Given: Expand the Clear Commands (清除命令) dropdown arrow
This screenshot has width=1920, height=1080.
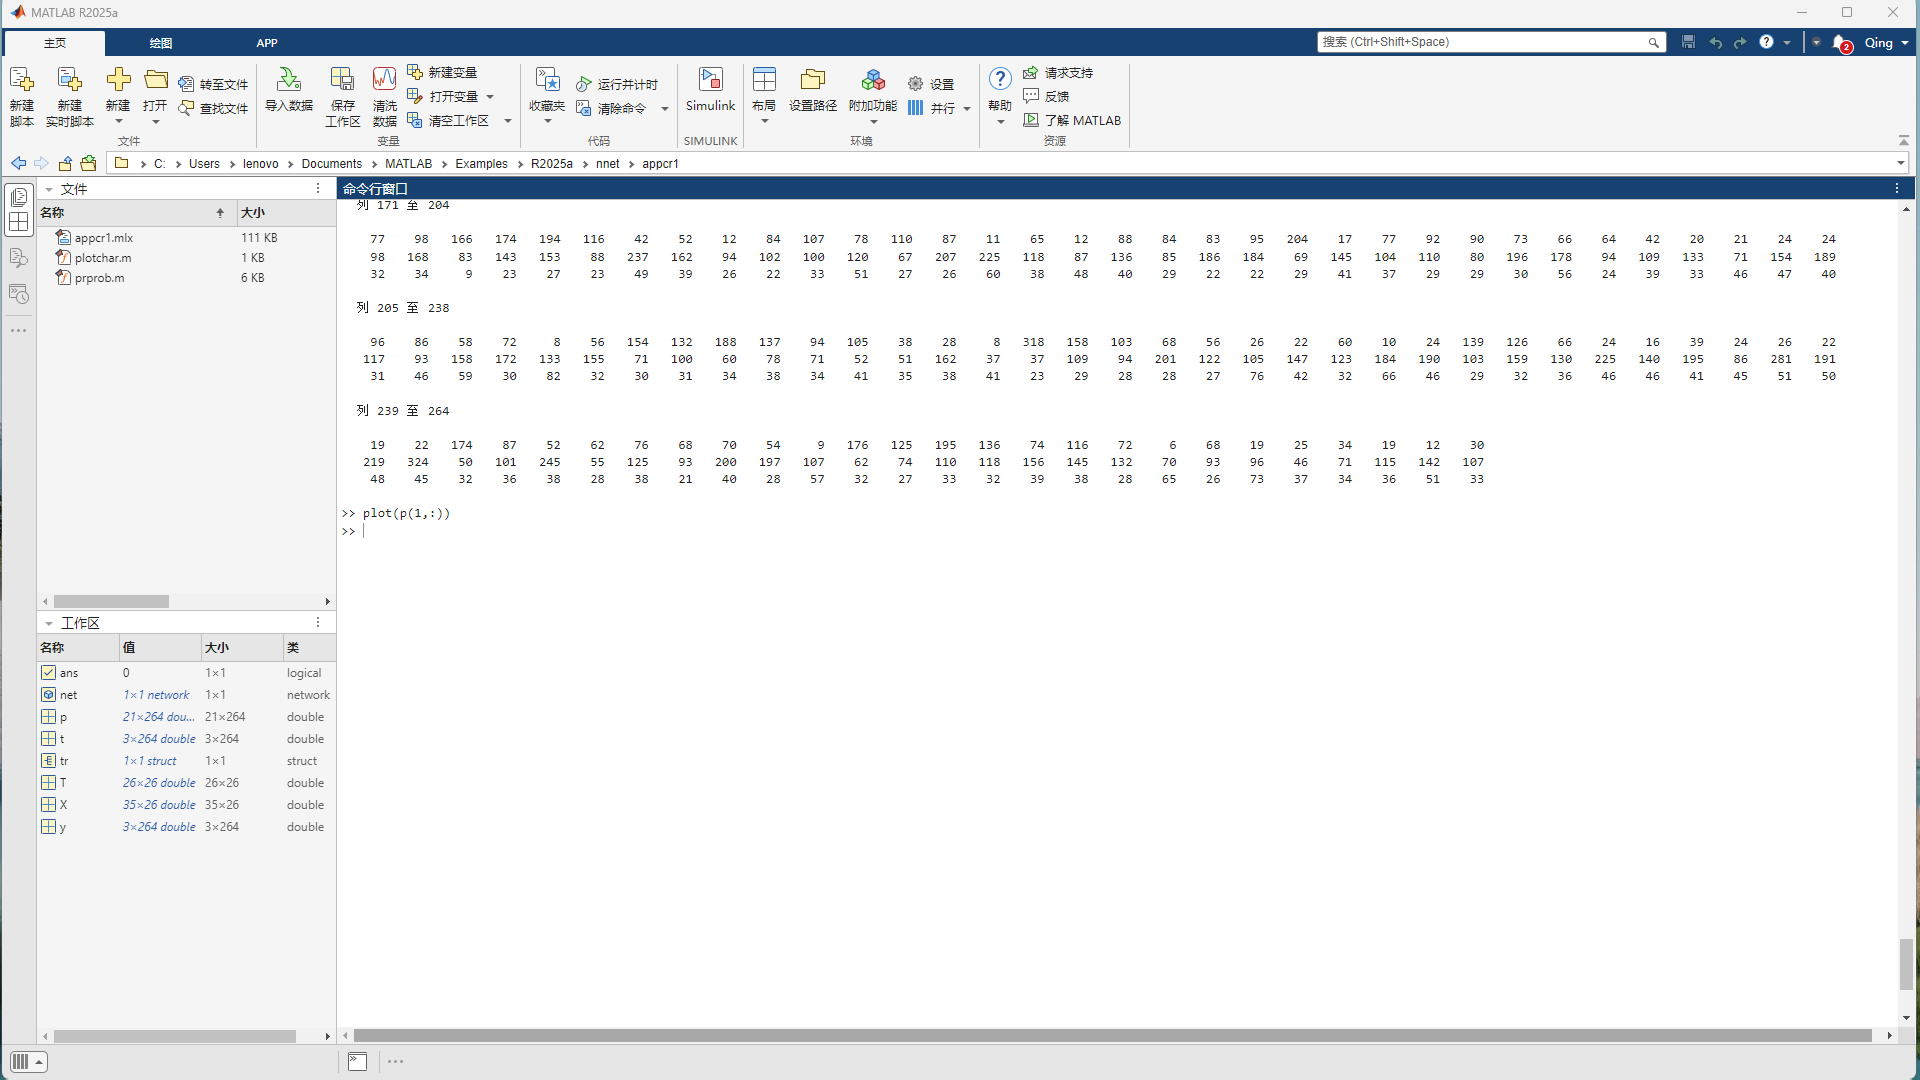Looking at the screenshot, I should pyautogui.click(x=665, y=109).
